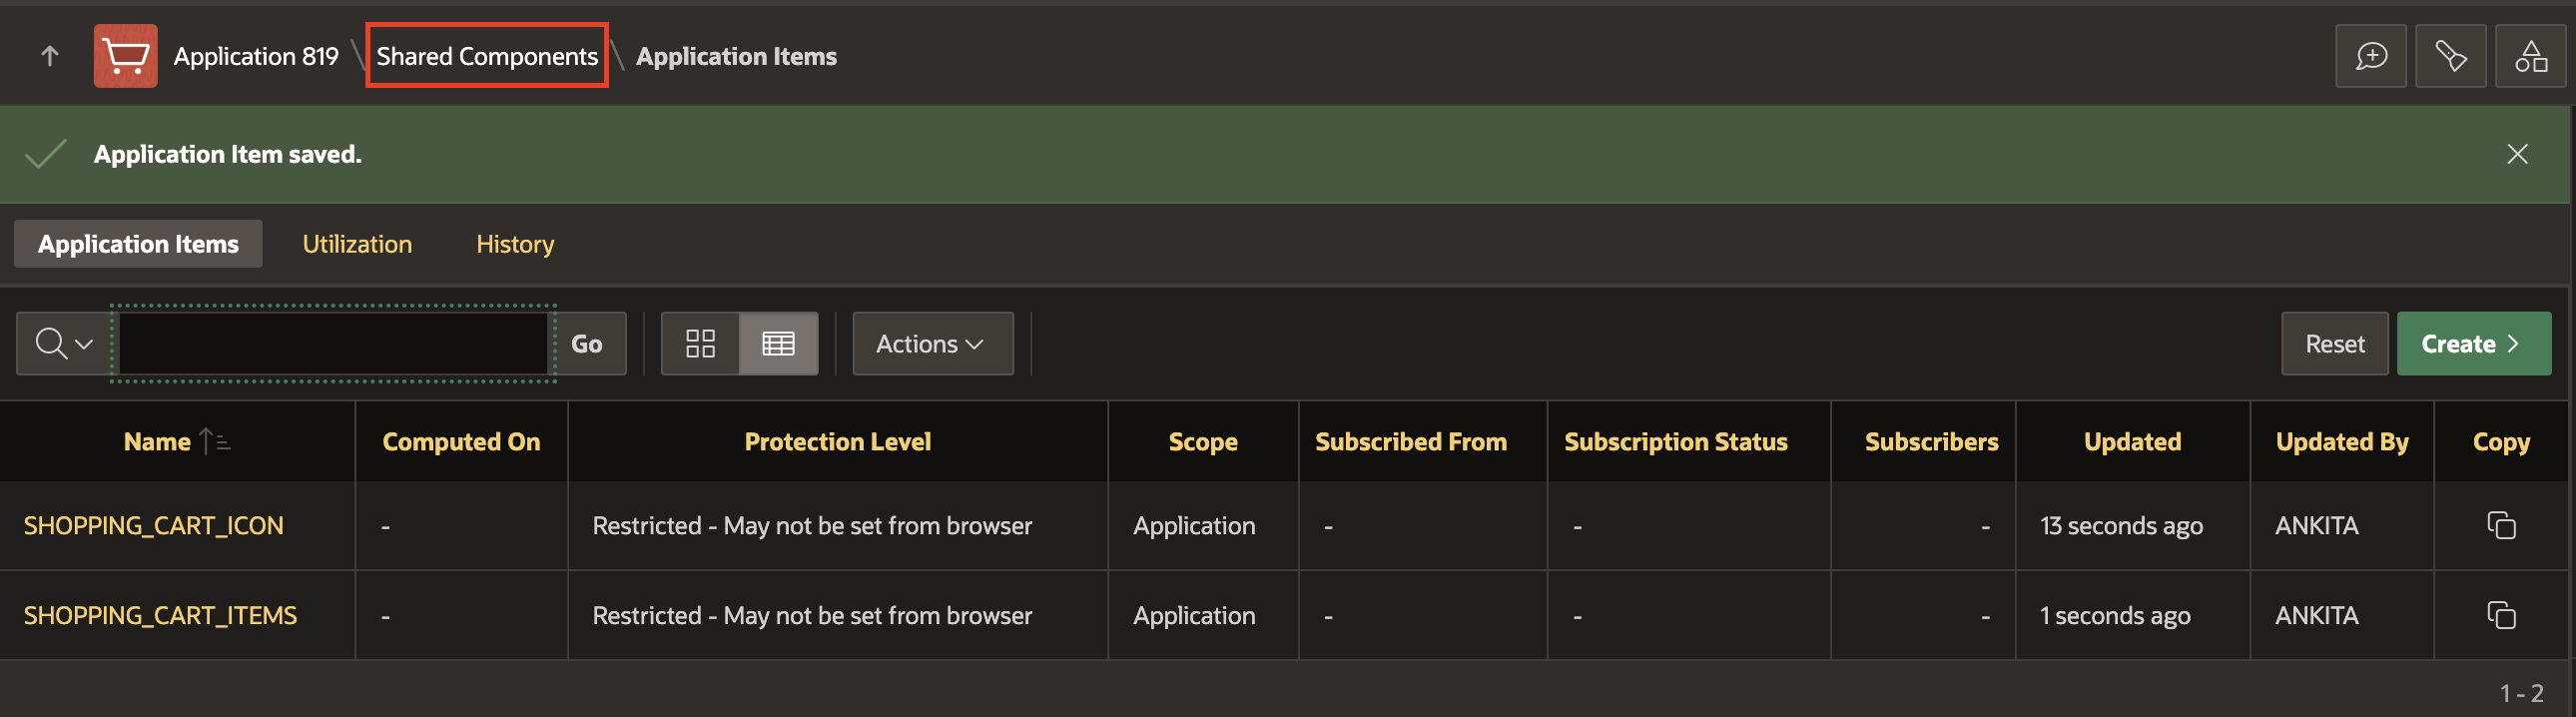Focus the search text field

click(x=333, y=344)
